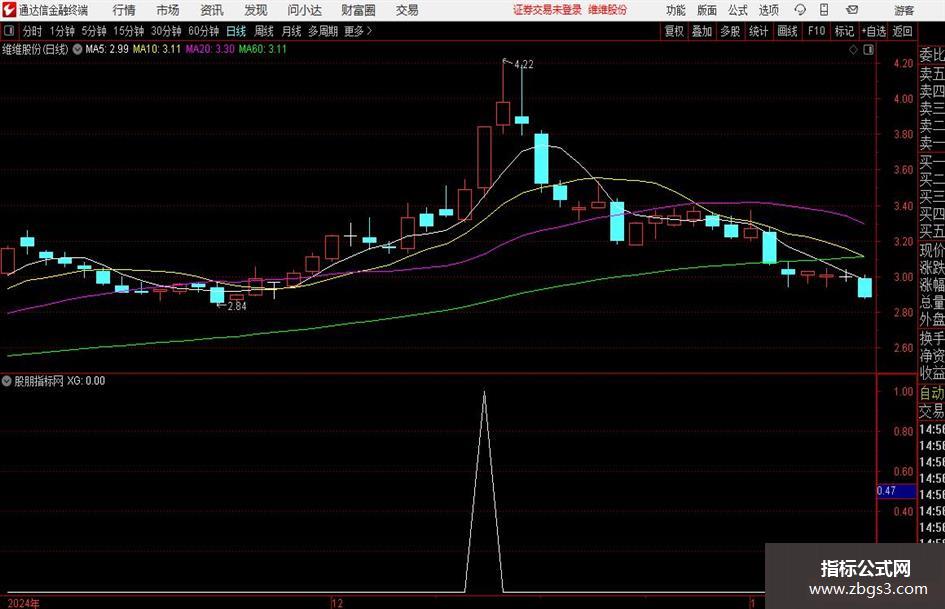Click the 标记 mark button
This screenshot has width=945, height=609.
coord(844,31)
